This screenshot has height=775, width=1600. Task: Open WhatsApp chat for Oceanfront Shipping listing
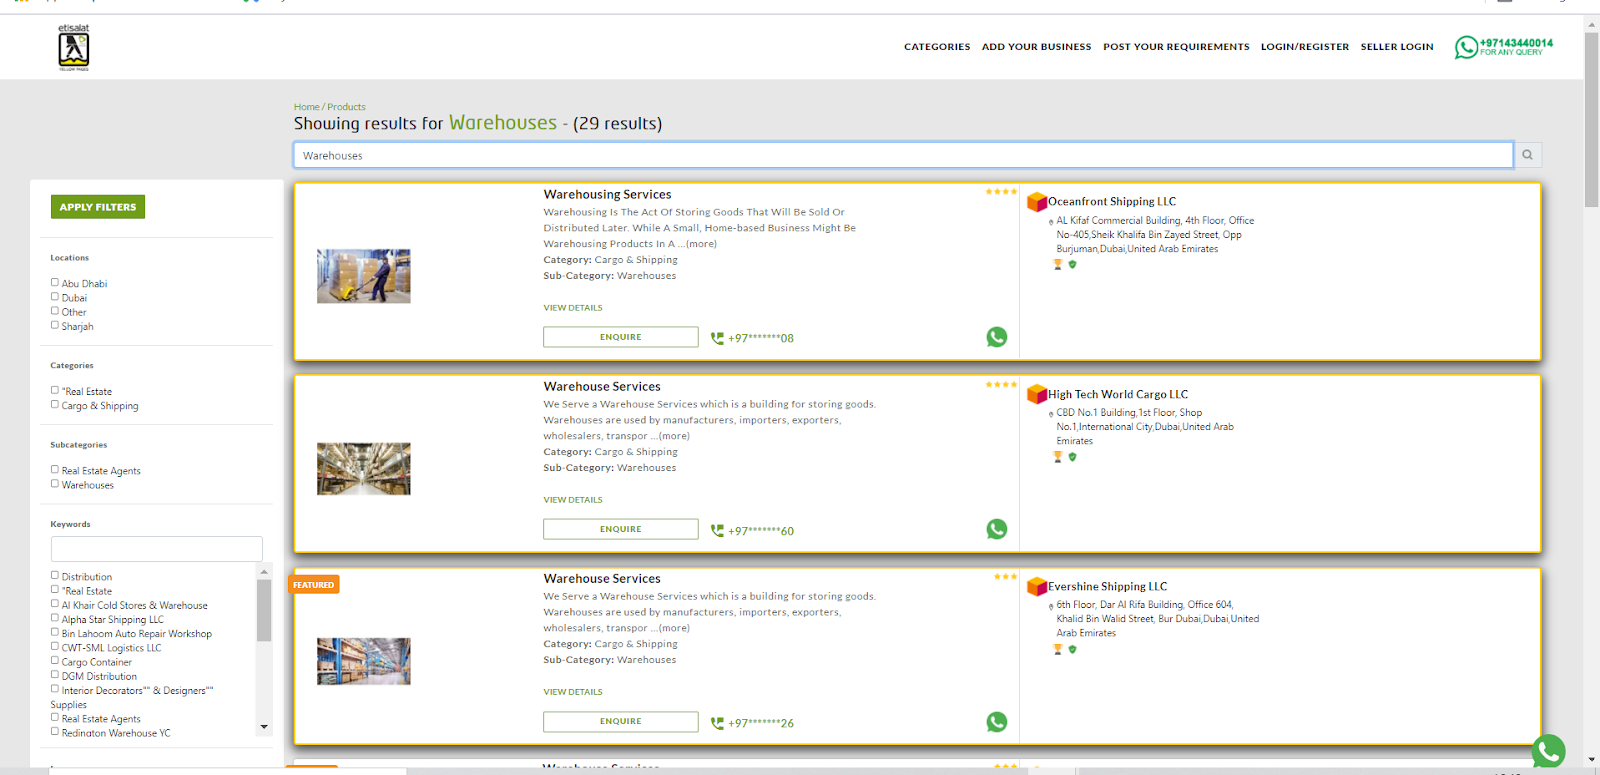tap(997, 337)
